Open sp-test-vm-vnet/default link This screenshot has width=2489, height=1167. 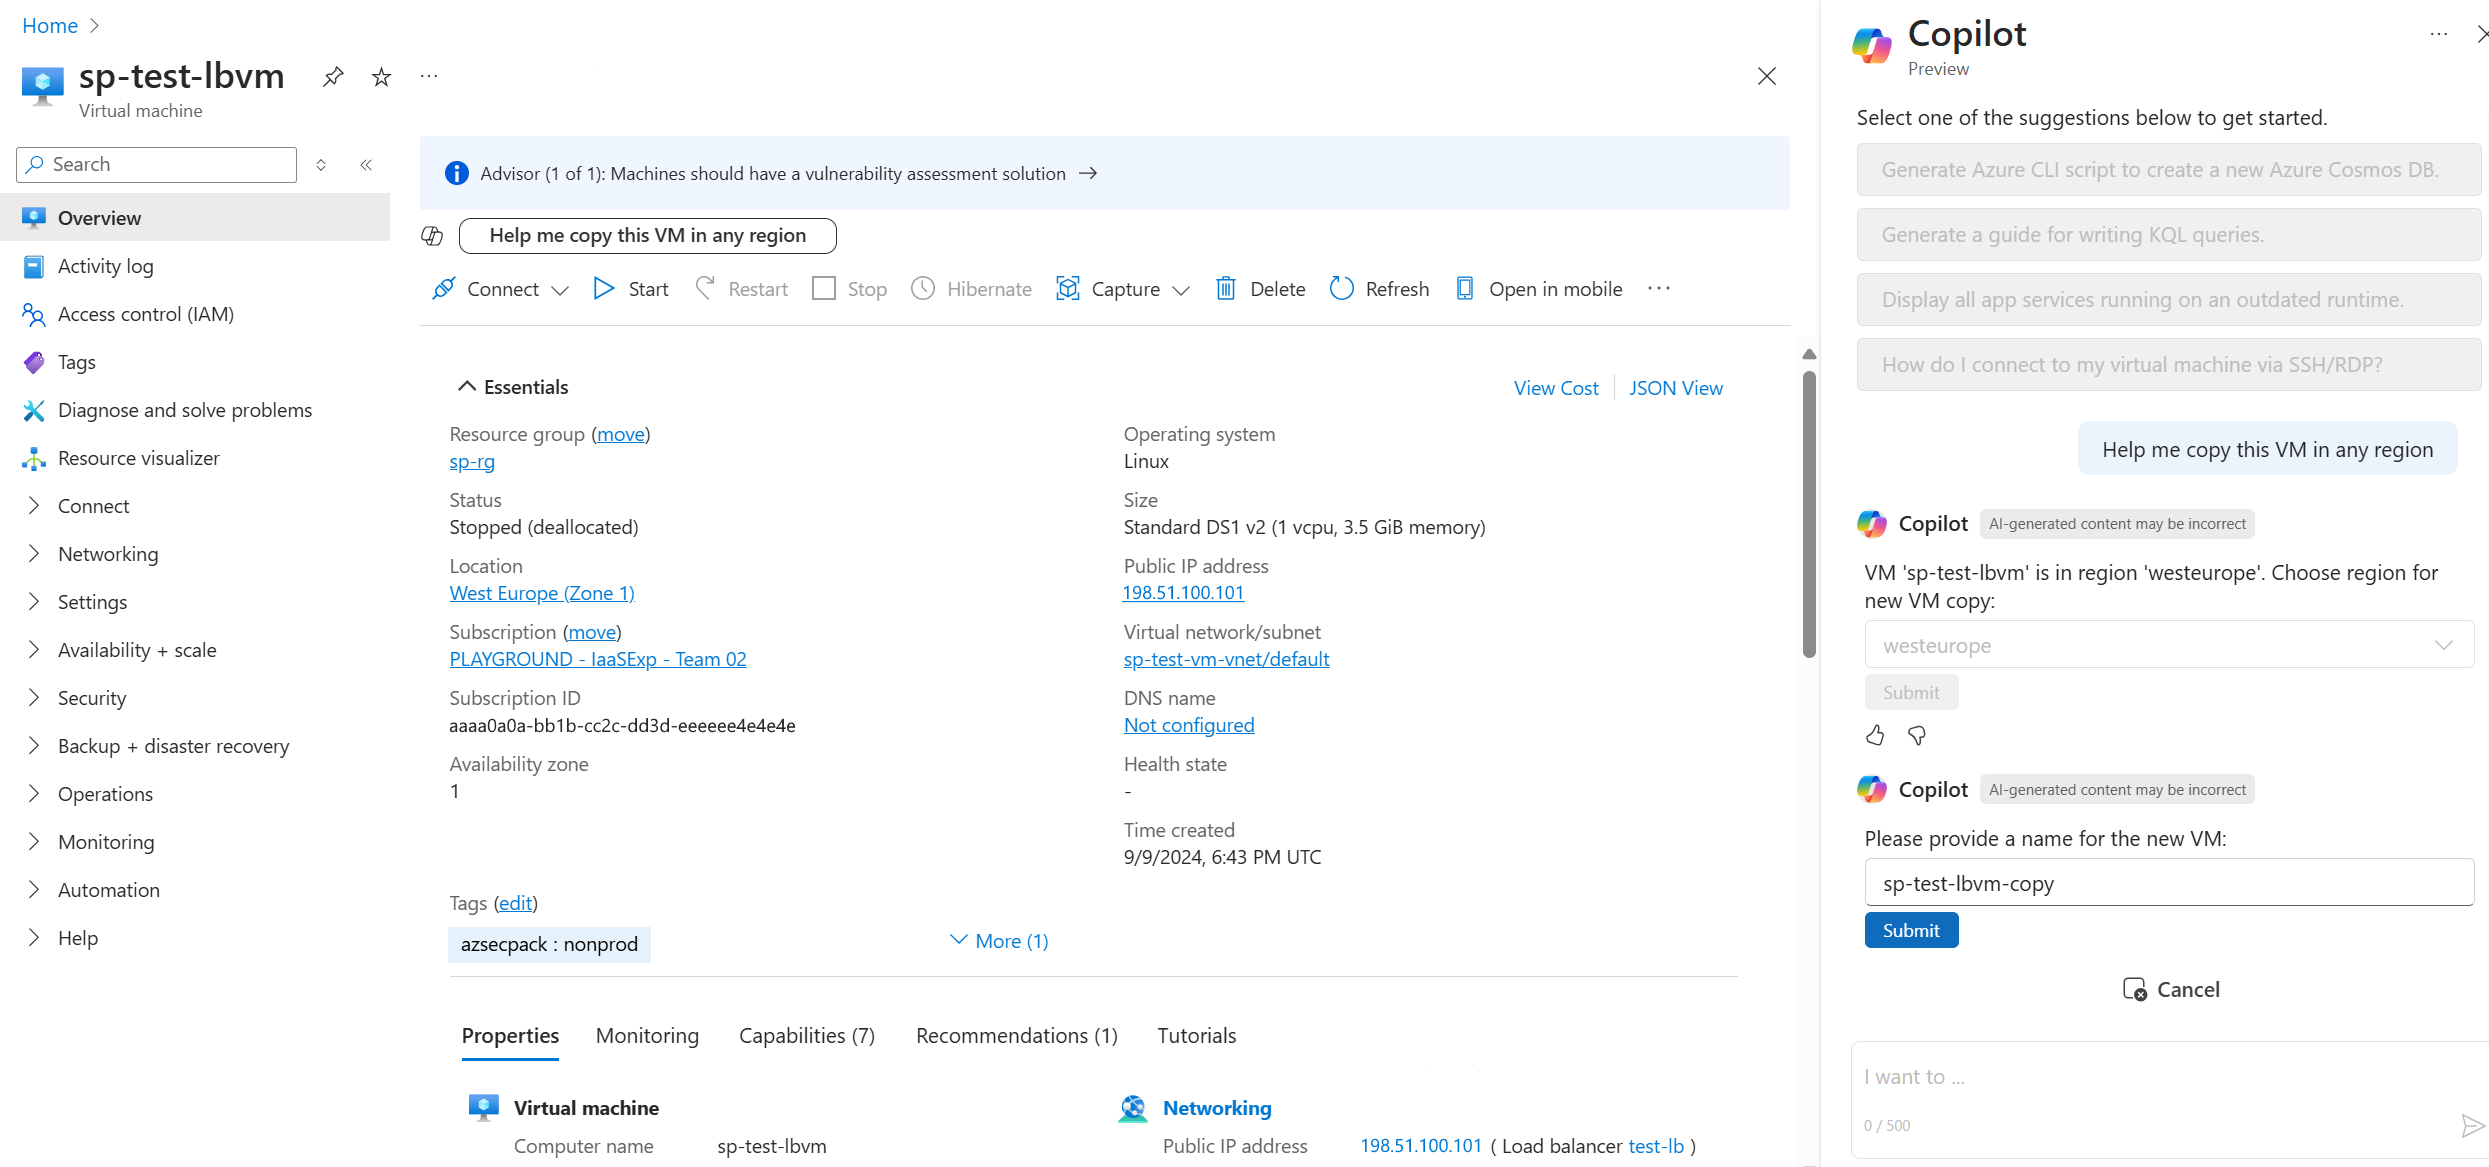(x=1226, y=659)
